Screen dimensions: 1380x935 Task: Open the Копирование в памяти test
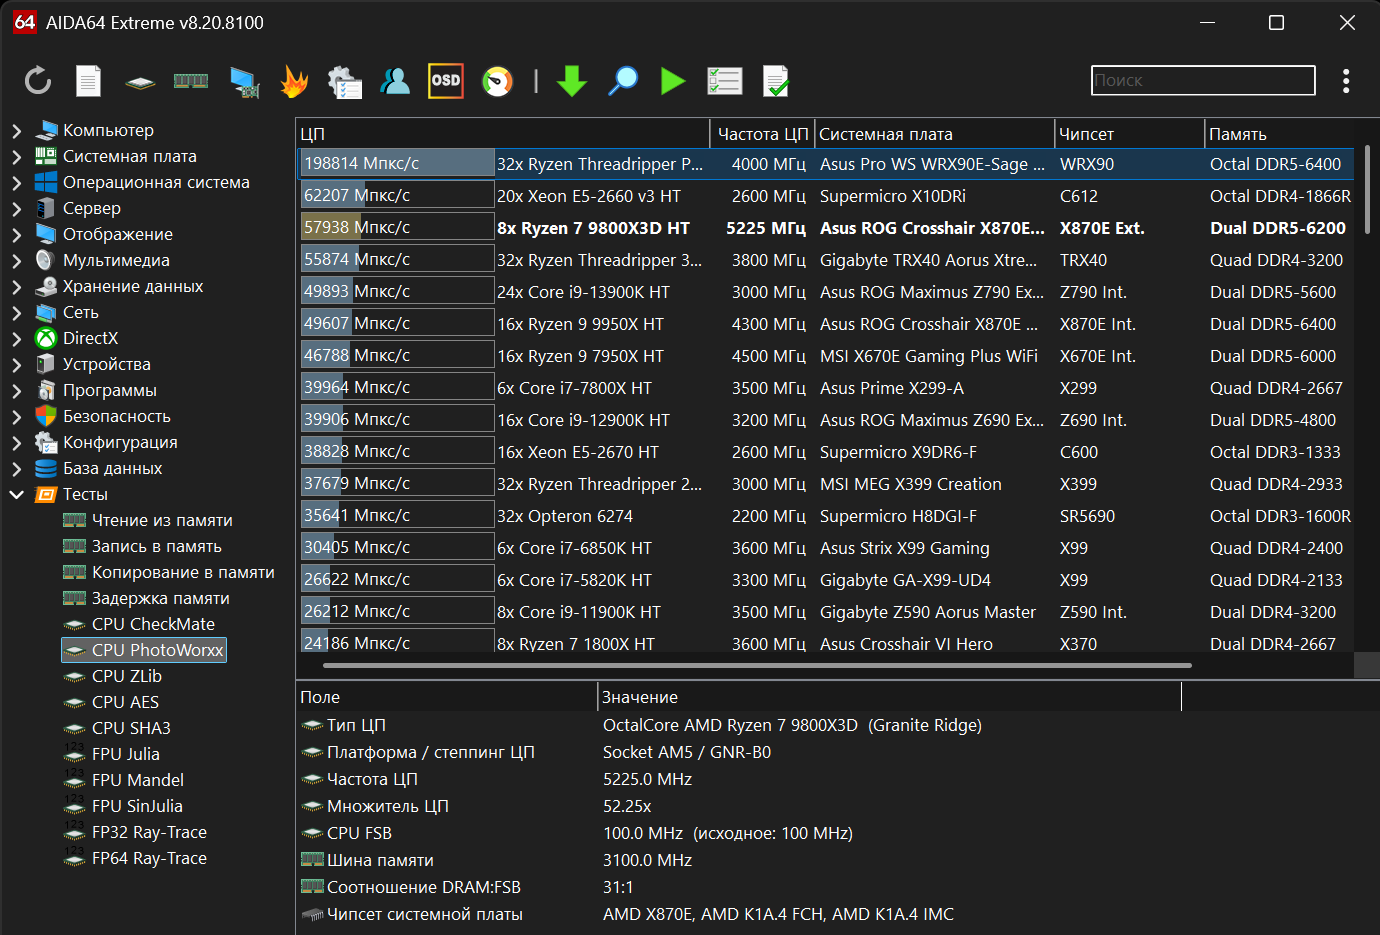coord(183,572)
